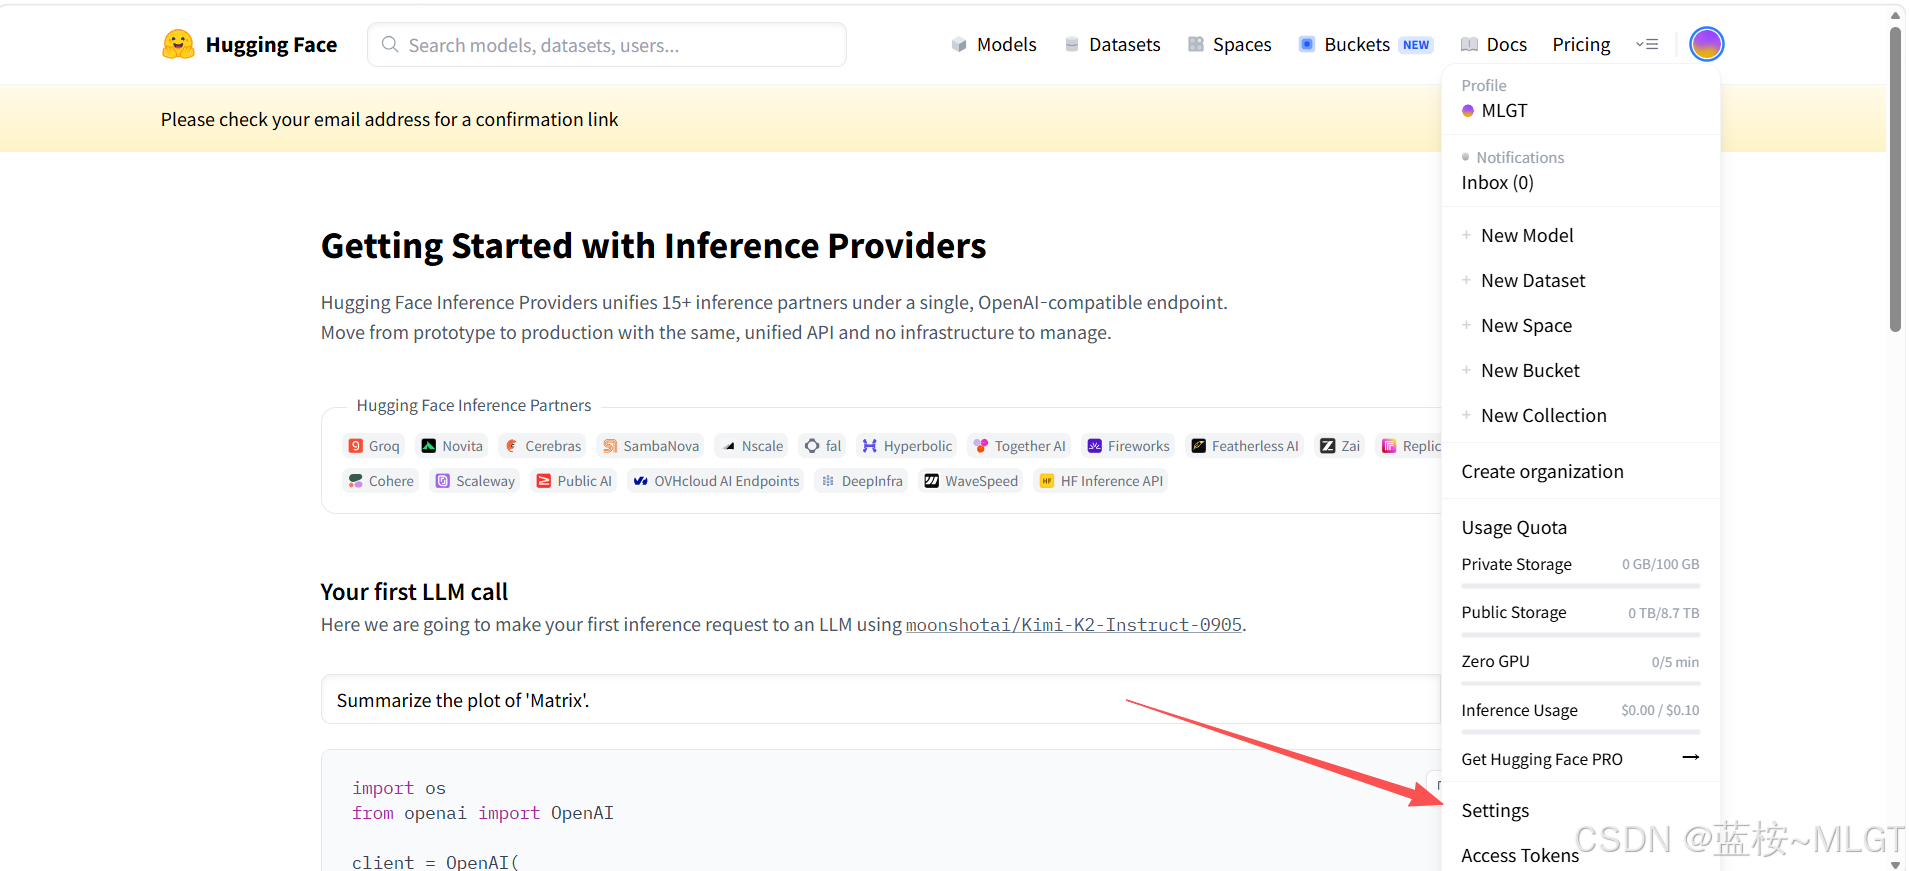Click the Zai provider icon
Viewport: 1909px width, 871px height.
pos(1328,446)
